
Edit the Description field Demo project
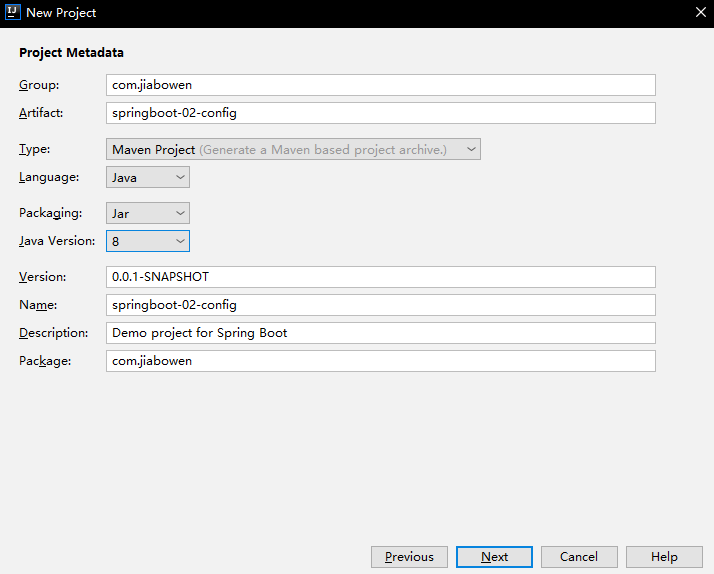(381, 333)
